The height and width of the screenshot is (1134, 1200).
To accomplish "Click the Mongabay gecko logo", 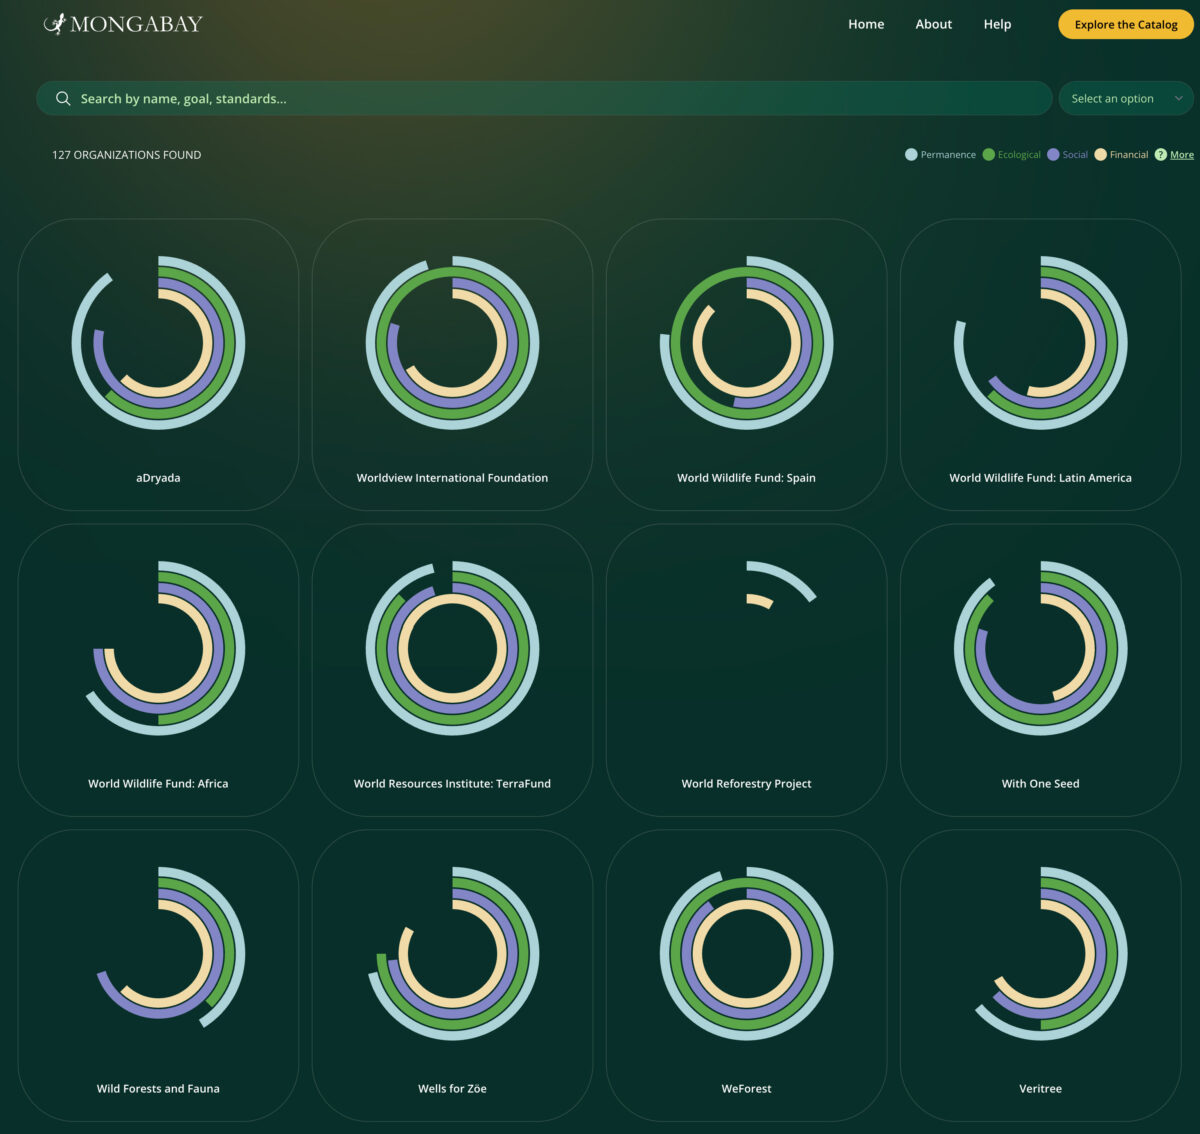I will pyautogui.click(x=55, y=24).
